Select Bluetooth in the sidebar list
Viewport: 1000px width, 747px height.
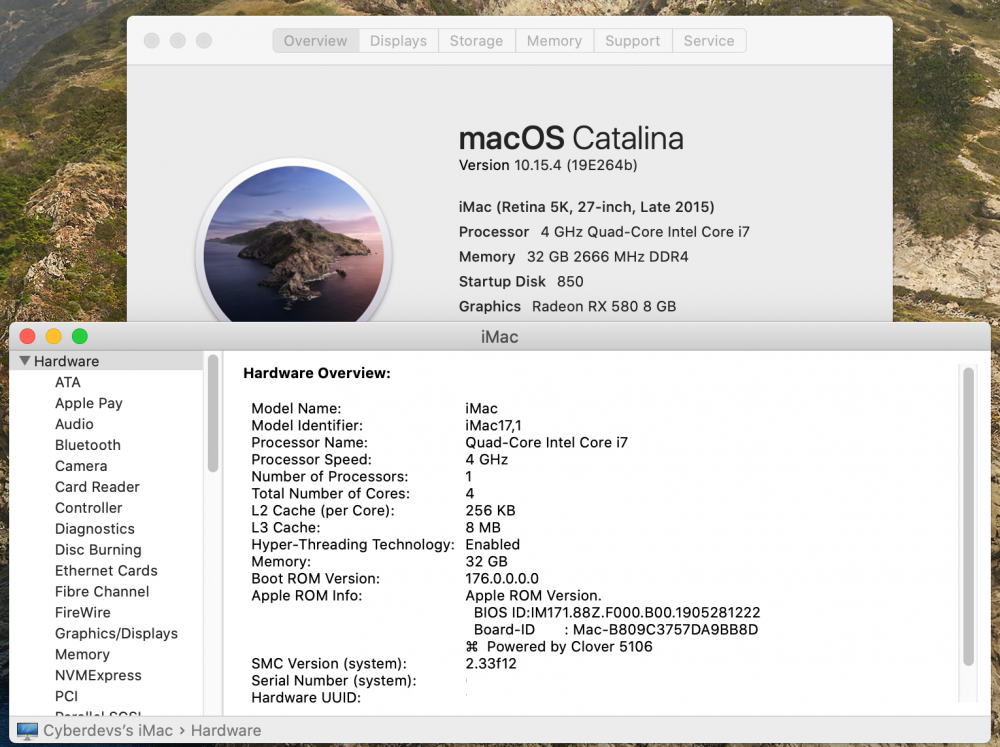tap(87, 445)
